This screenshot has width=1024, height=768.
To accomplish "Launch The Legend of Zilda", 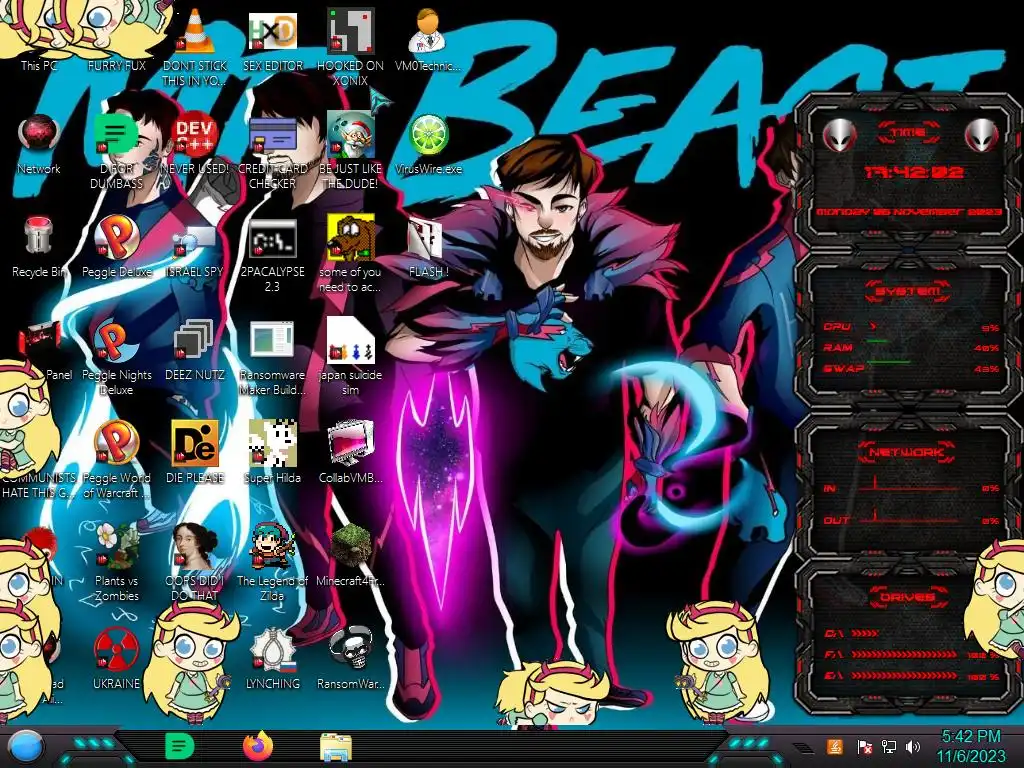I will [272, 546].
